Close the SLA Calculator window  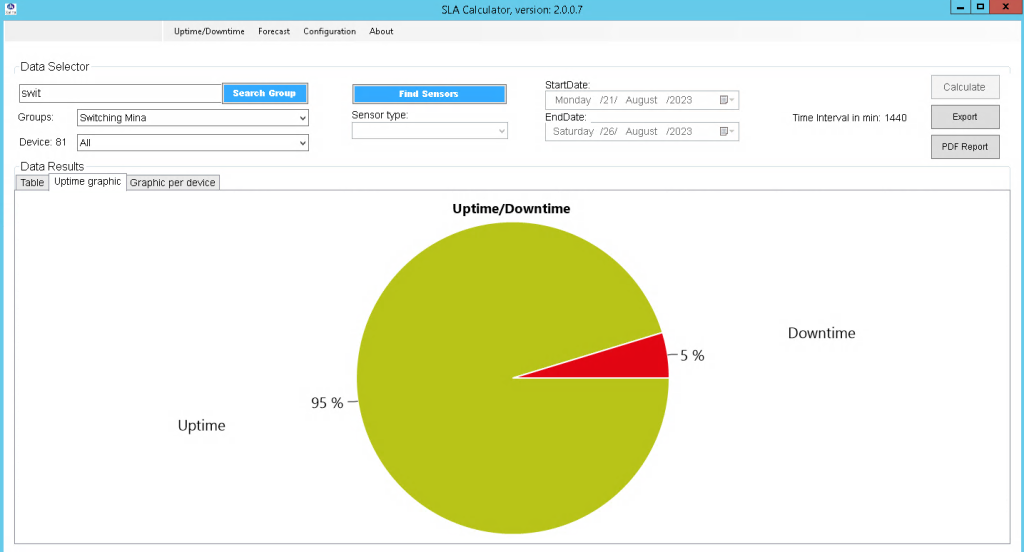[x=1006, y=7]
